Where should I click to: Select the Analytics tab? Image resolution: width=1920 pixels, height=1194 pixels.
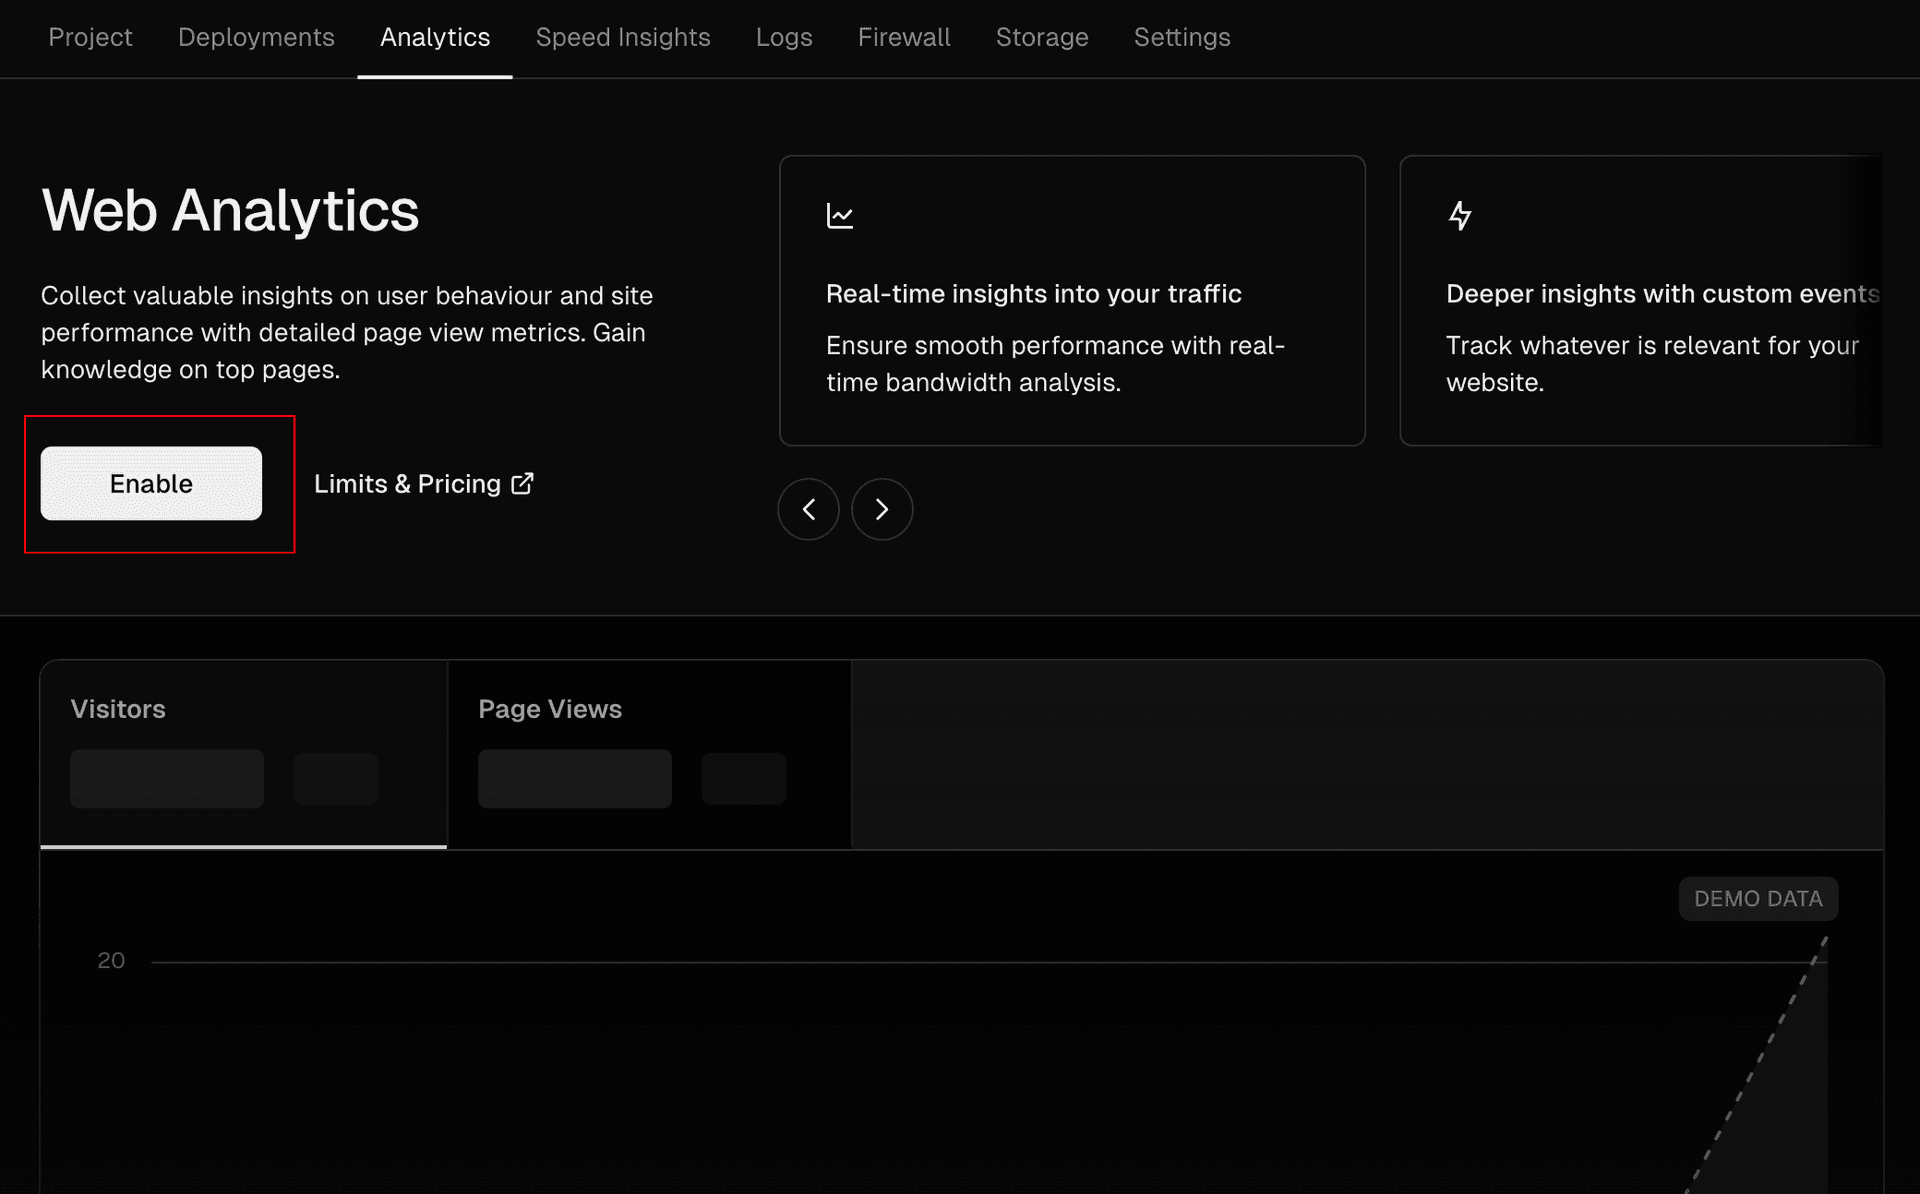coord(435,37)
